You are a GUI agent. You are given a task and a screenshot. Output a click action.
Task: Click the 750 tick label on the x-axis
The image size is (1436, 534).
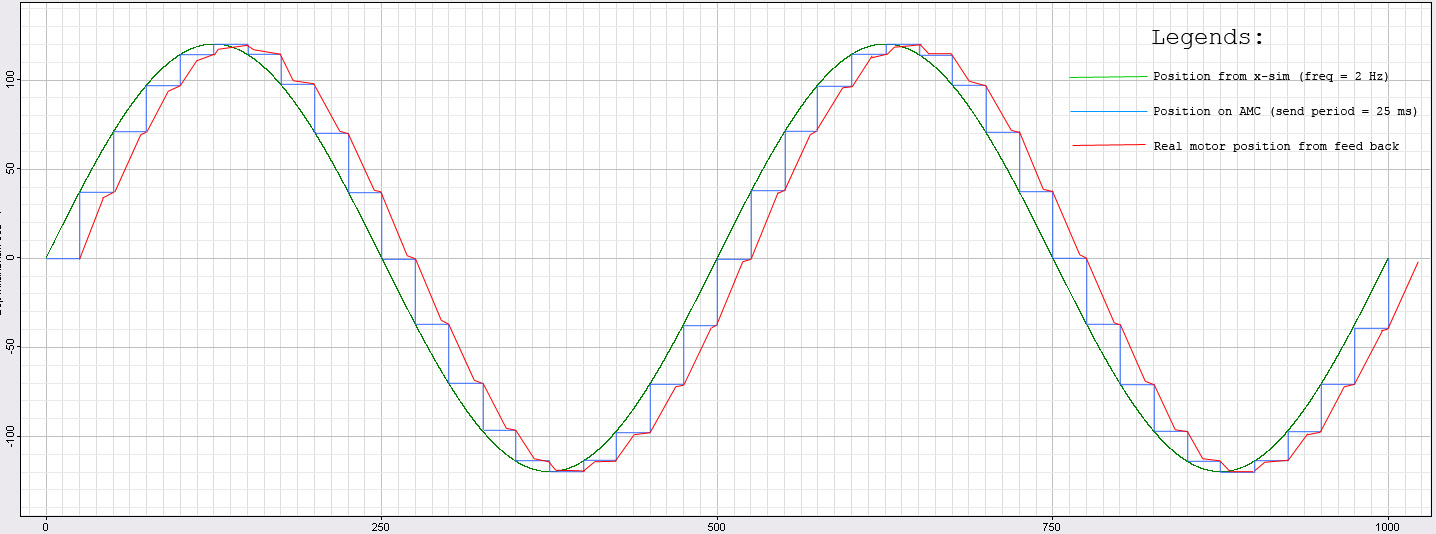click(1052, 525)
